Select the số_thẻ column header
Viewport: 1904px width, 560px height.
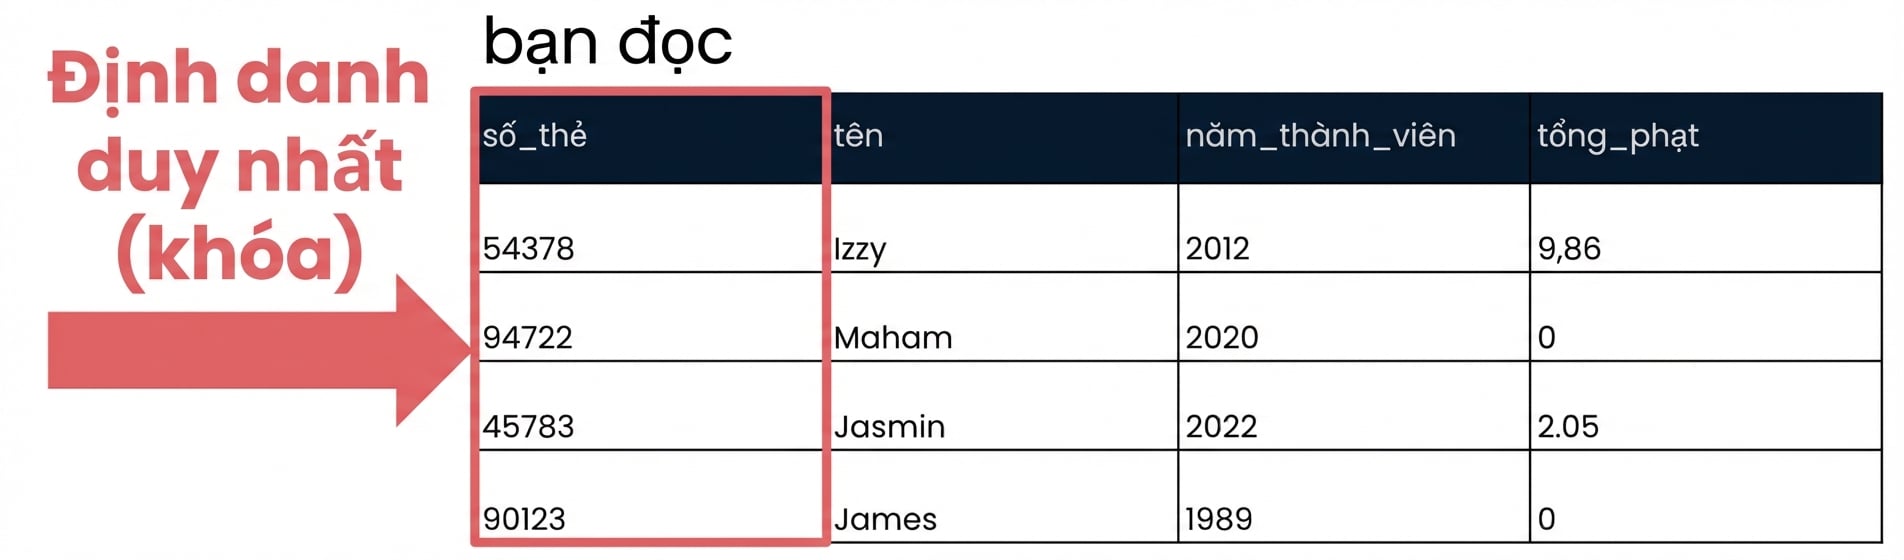[x=650, y=138]
